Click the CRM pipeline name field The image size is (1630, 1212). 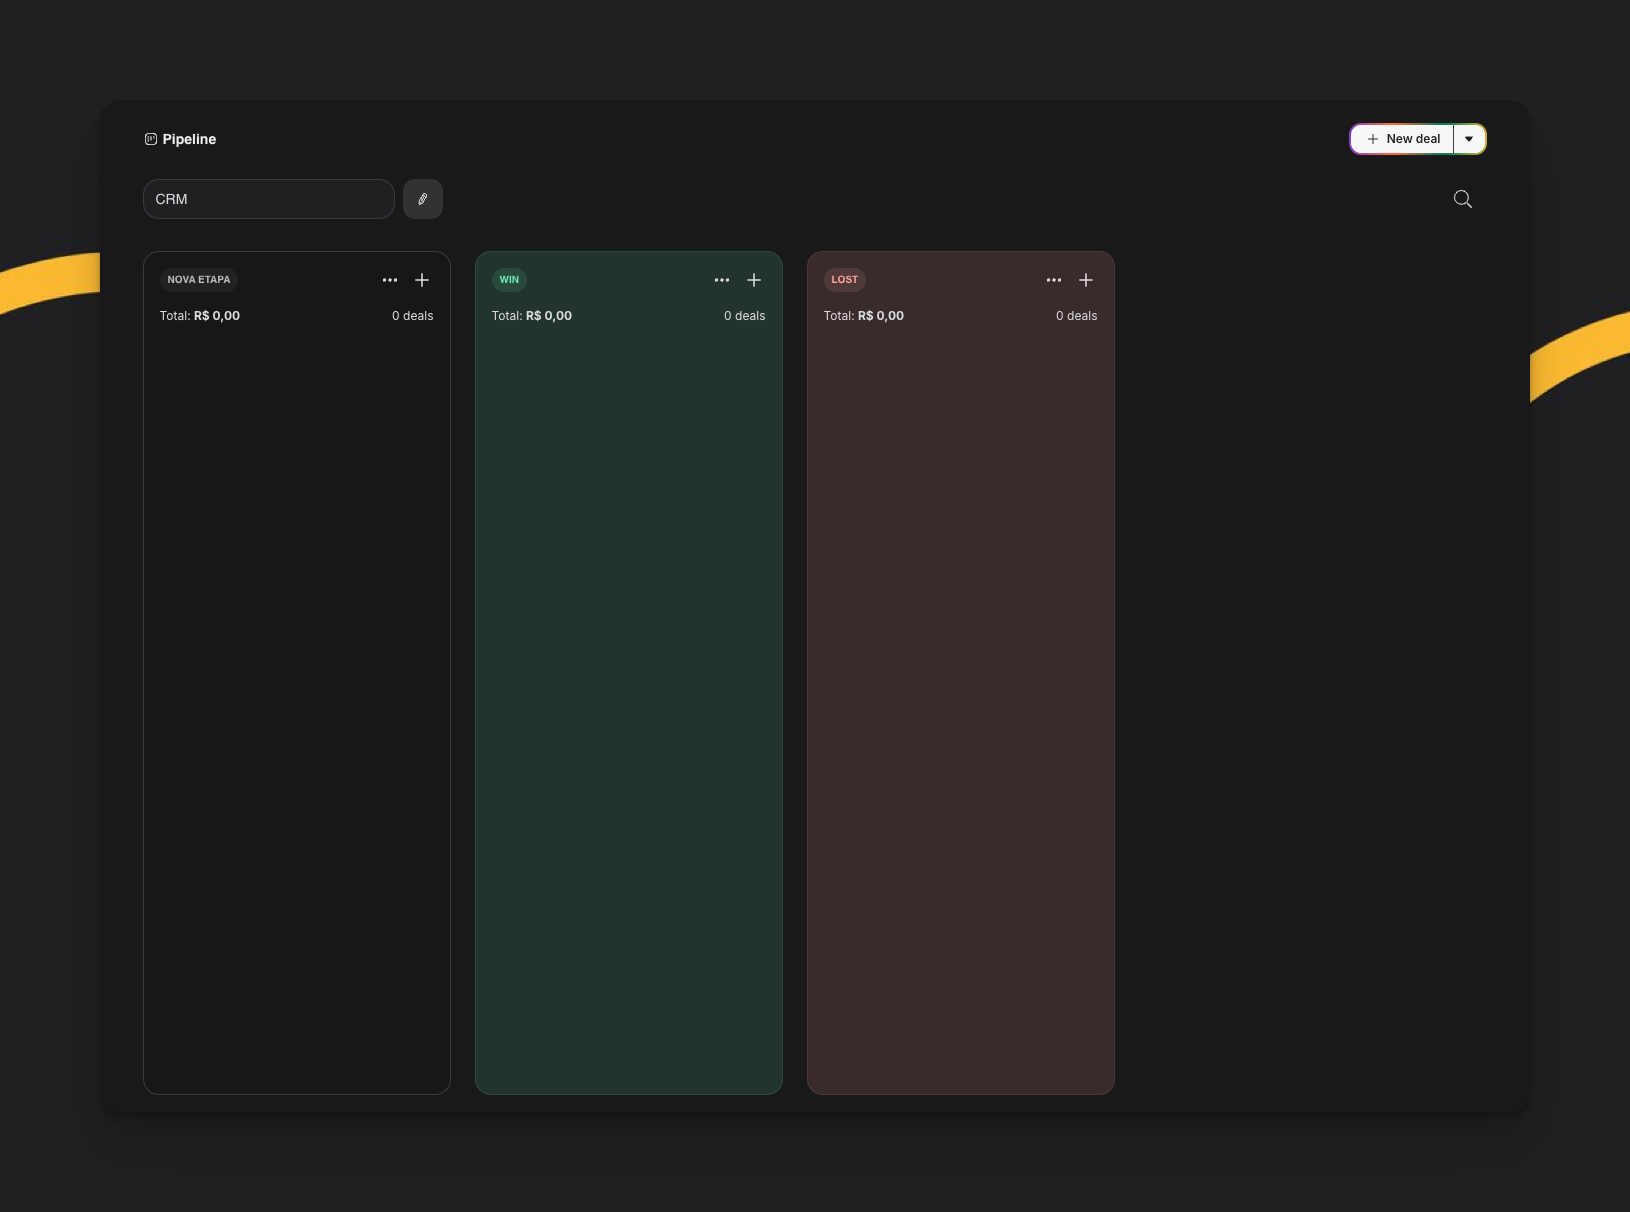click(x=268, y=199)
